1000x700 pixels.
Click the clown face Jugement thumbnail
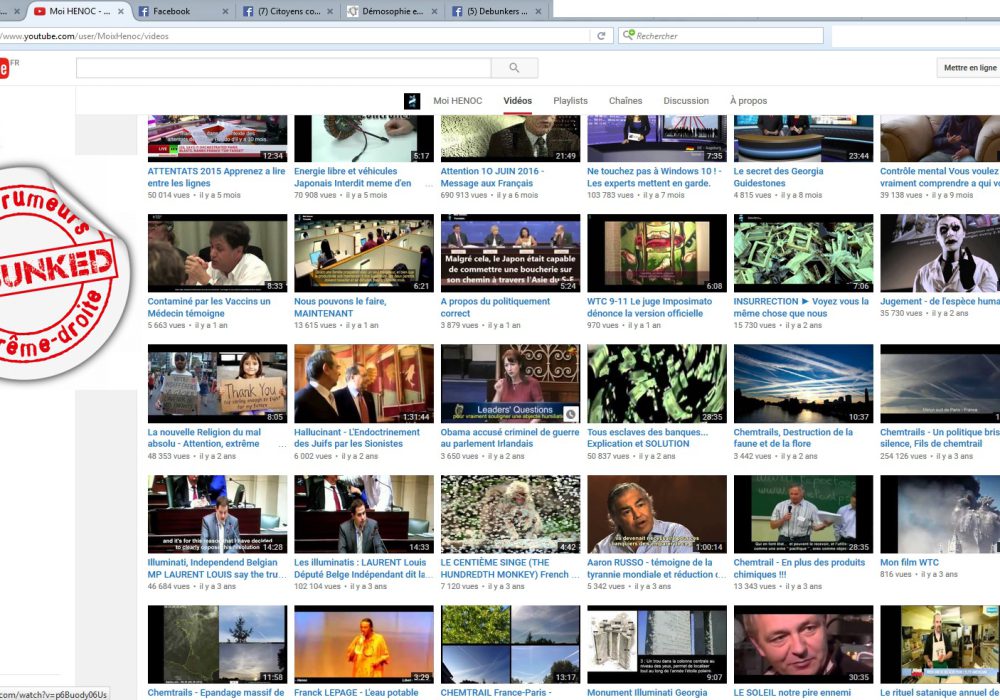[x=940, y=253]
